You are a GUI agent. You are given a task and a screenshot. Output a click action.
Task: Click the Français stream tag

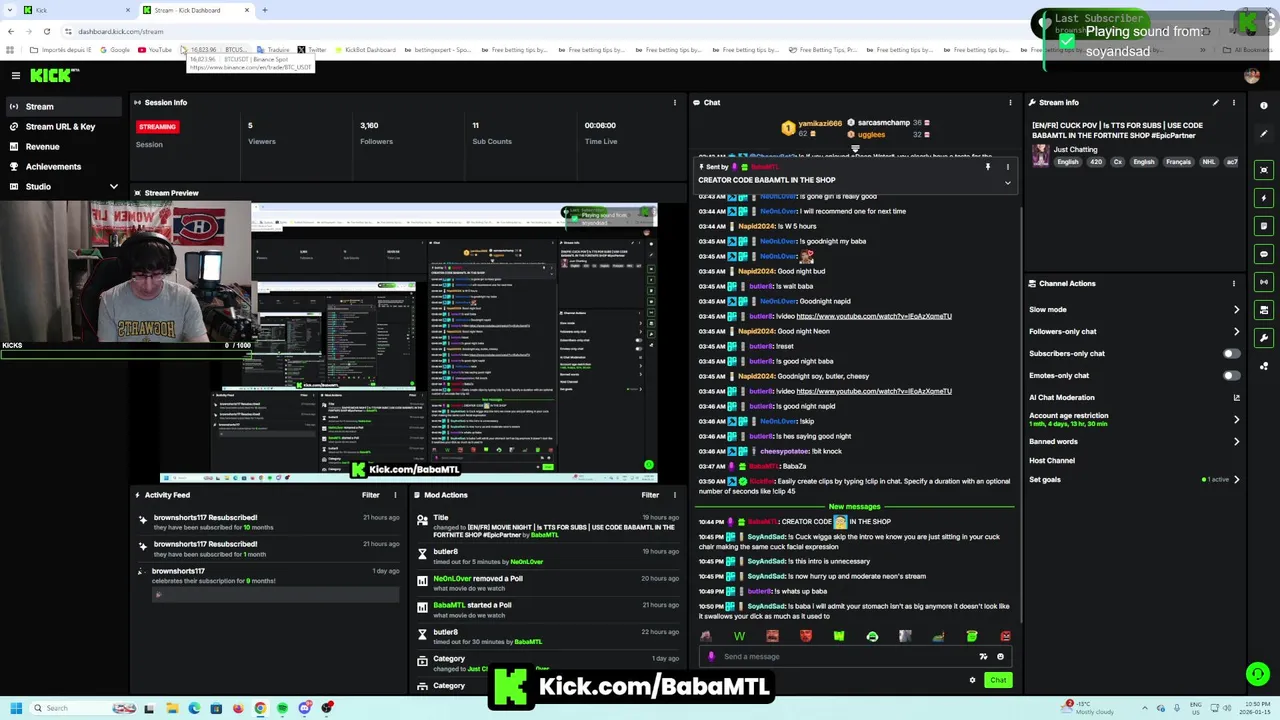pyautogui.click(x=1178, y=162)
